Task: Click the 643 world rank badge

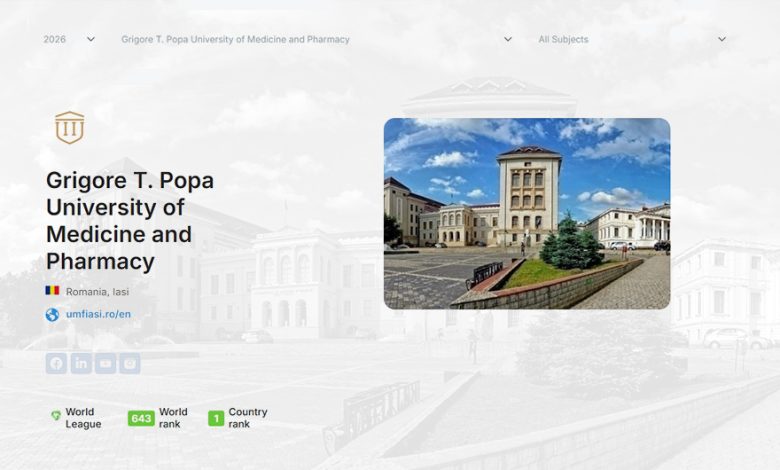Action: (x=141, y=418)
